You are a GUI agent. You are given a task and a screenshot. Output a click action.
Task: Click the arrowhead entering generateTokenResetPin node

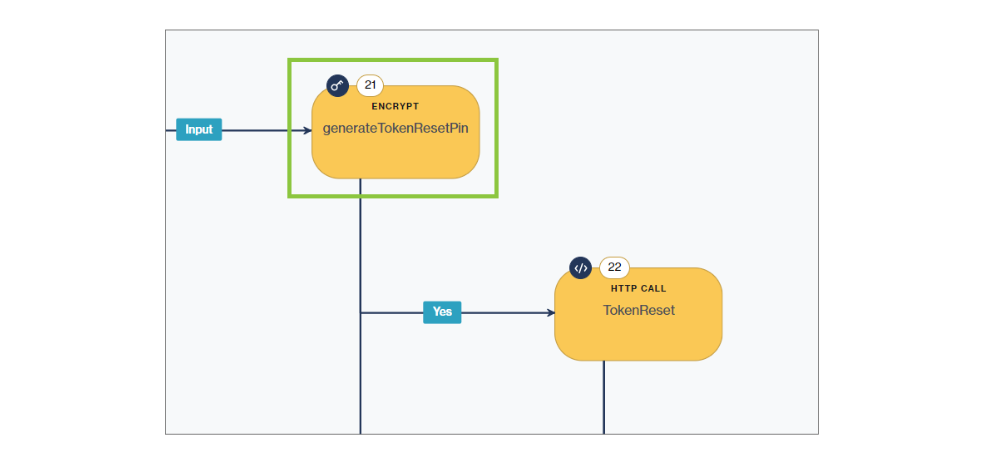click(x=306, y=130)
